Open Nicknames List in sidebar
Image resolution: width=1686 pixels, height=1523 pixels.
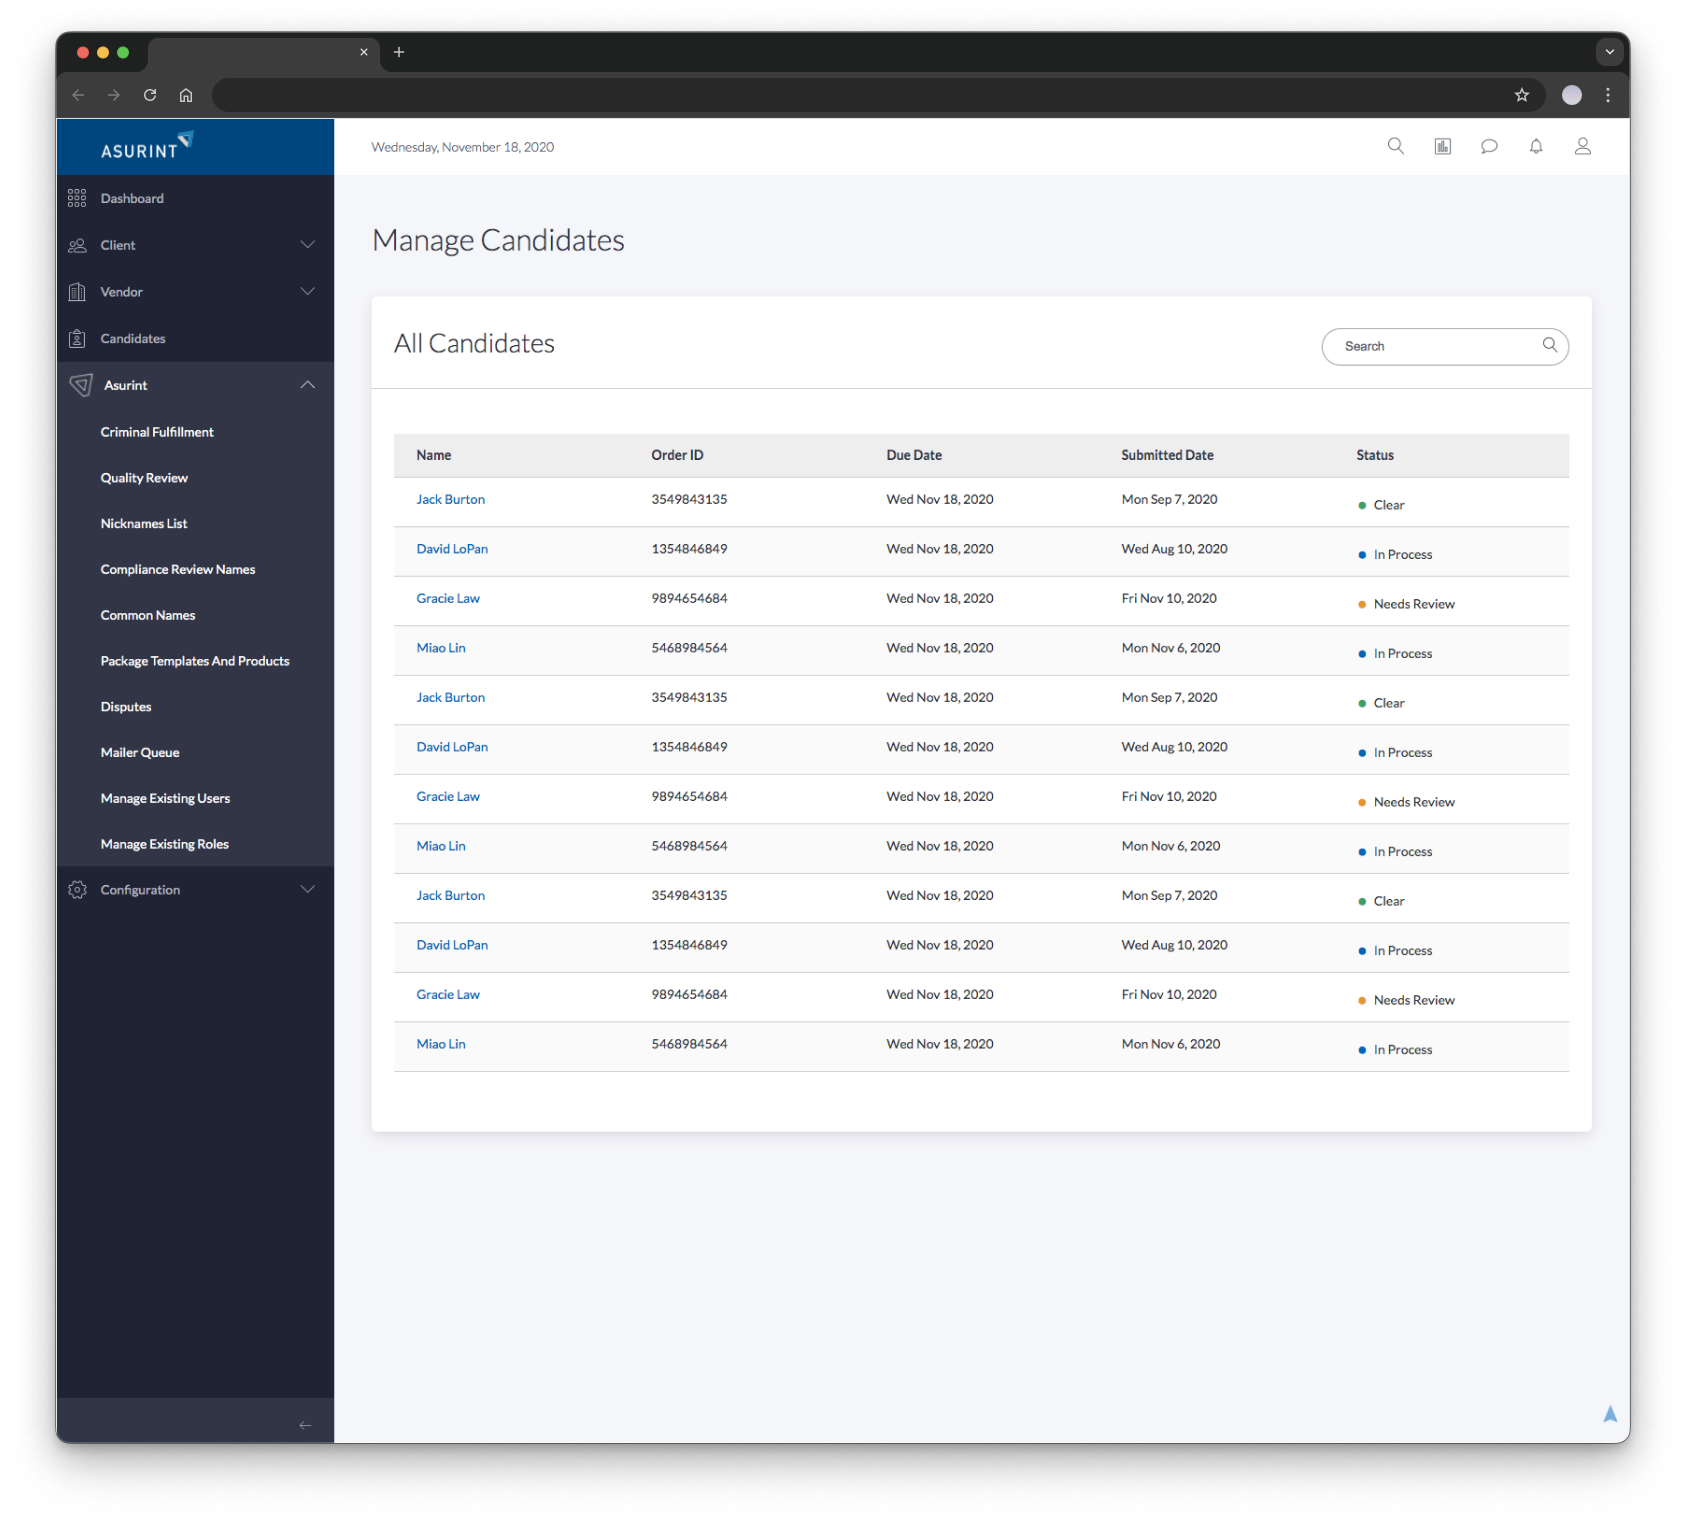pyautogui.click(x=144, y=524)
